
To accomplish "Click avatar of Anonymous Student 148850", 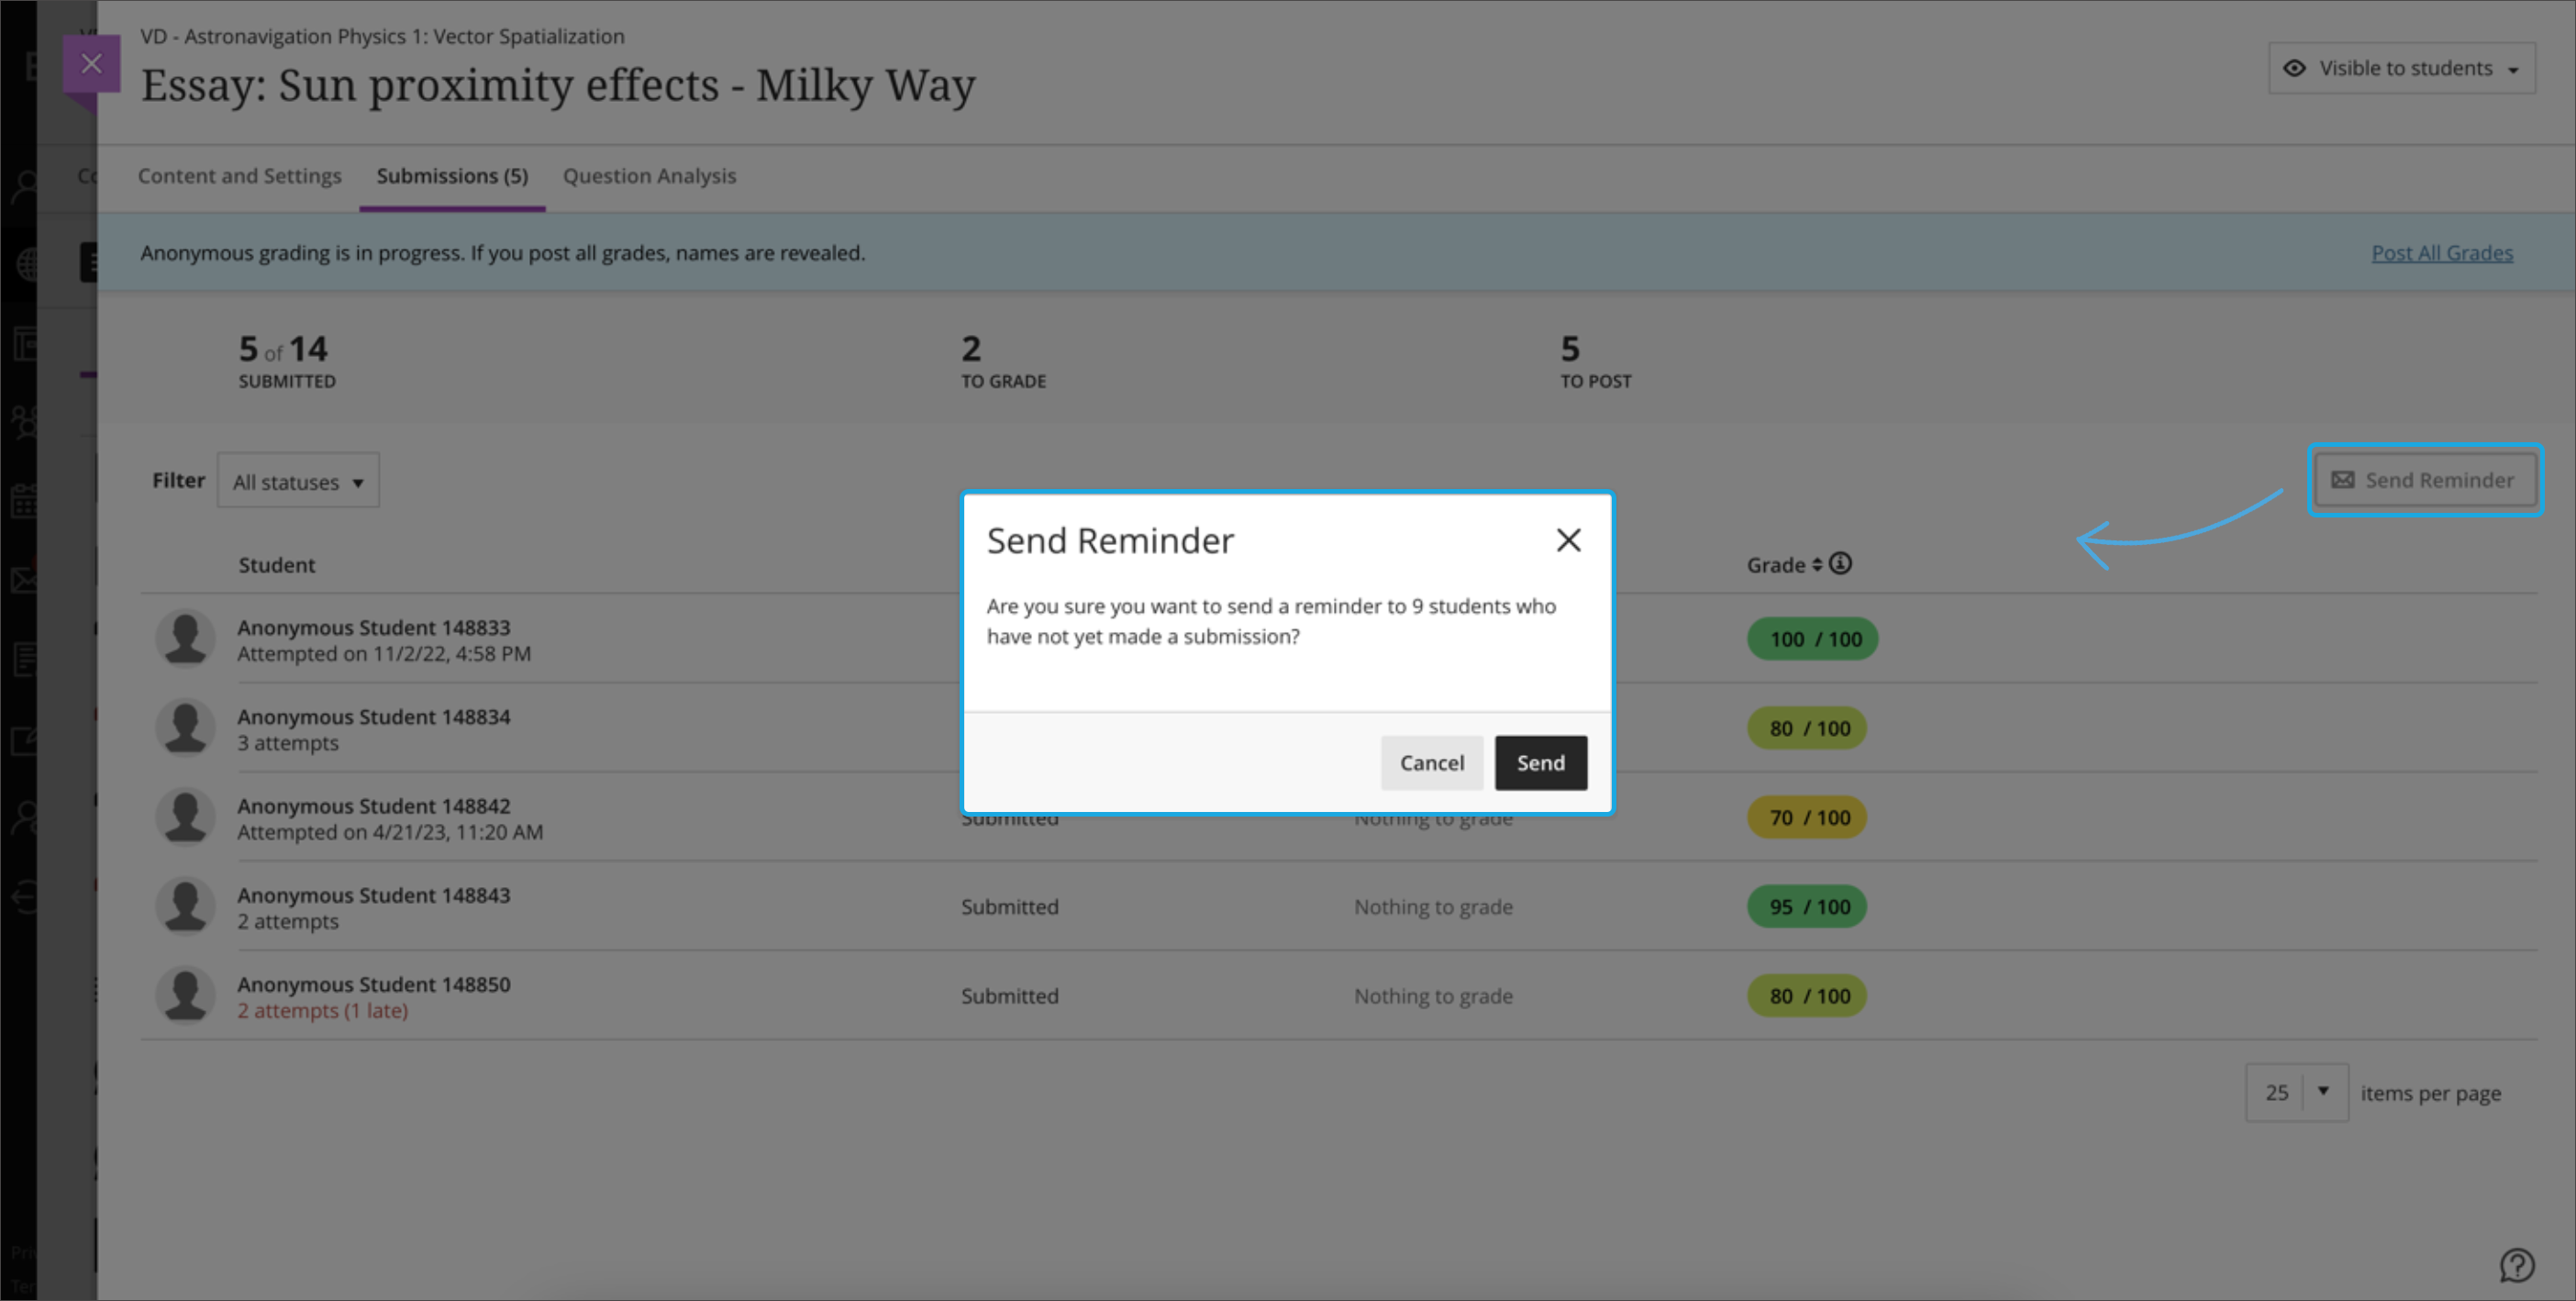I will click(x=186, y=995).
